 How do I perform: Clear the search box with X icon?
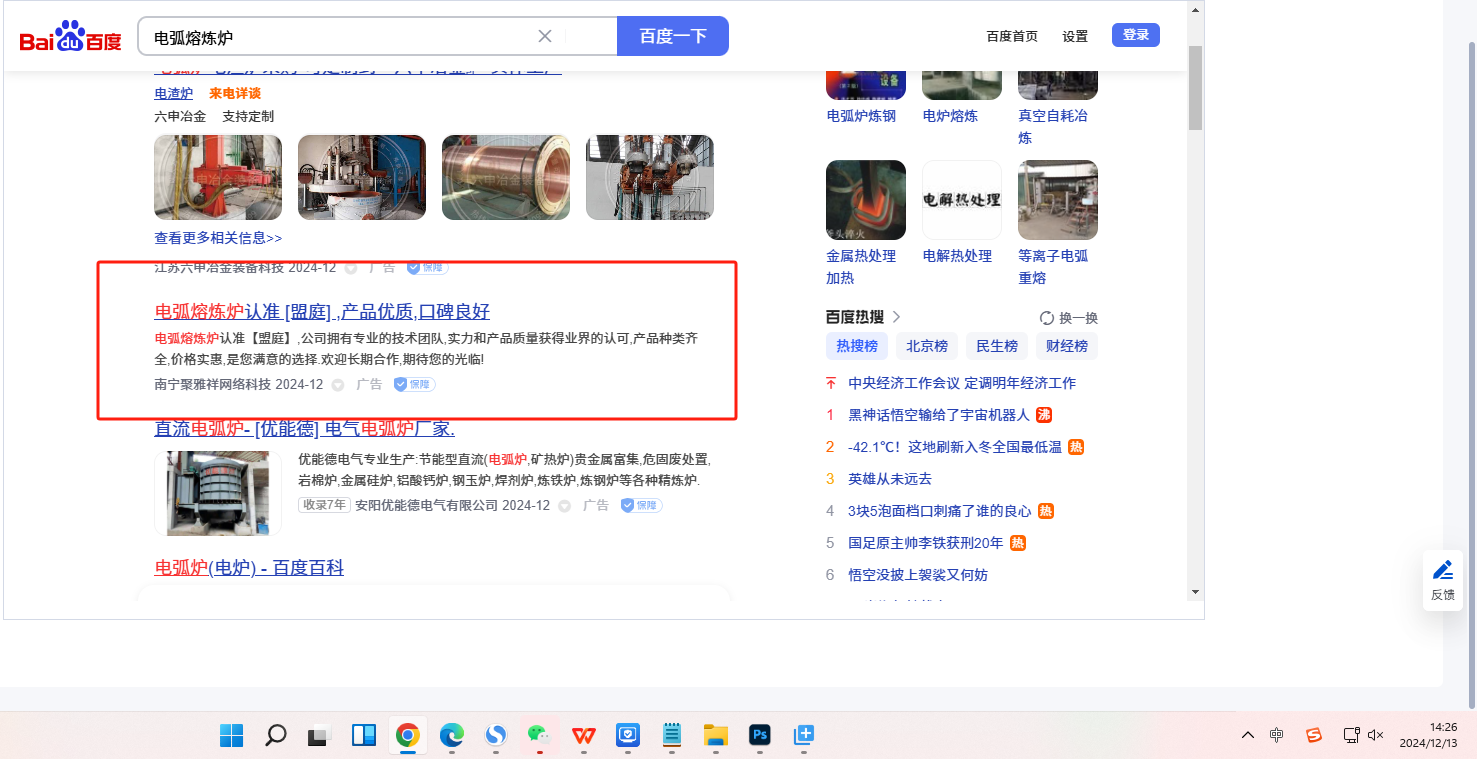point(545,37)
